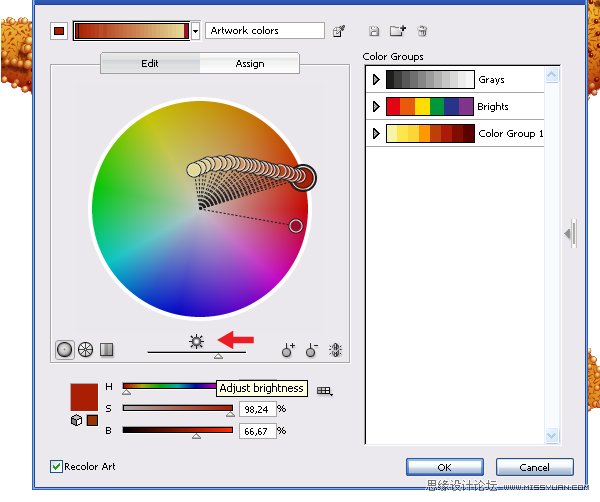
Task: Click the large current color swatch
Action: [84, 397]
